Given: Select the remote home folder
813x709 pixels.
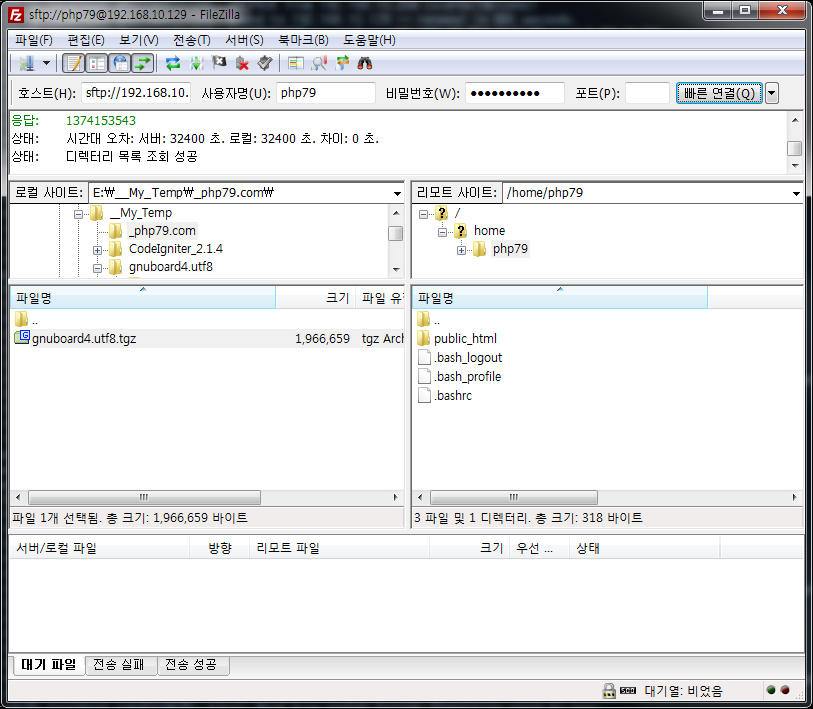Looking at the screenshot, I should pyautogui.click(x=489, y=231).
